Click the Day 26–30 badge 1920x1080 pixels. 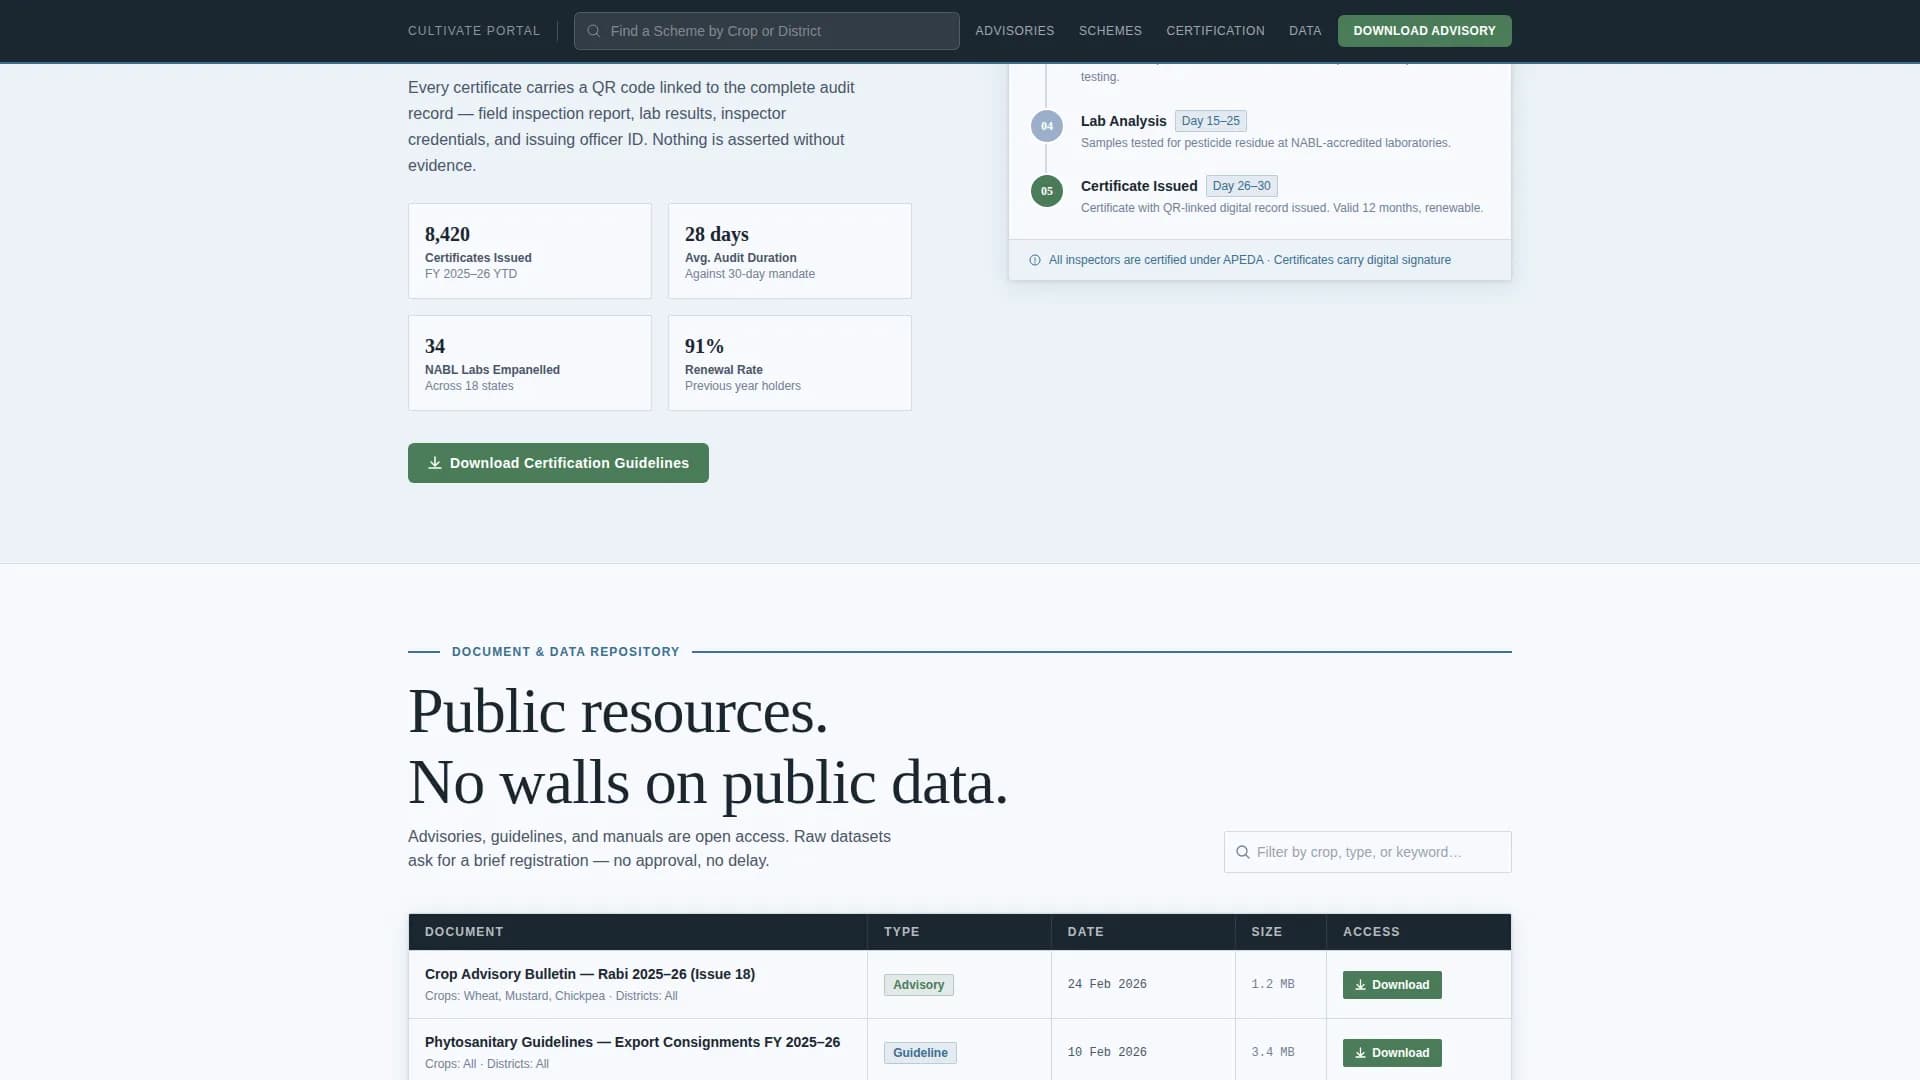[1241, 186]
